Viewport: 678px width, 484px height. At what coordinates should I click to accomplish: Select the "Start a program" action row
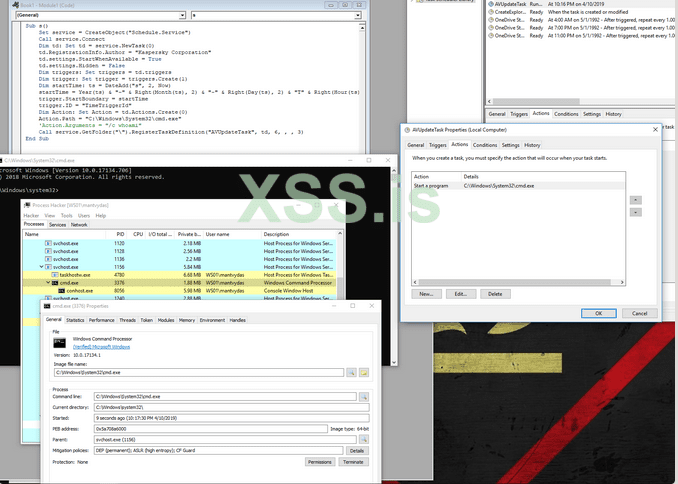[518, 186]
